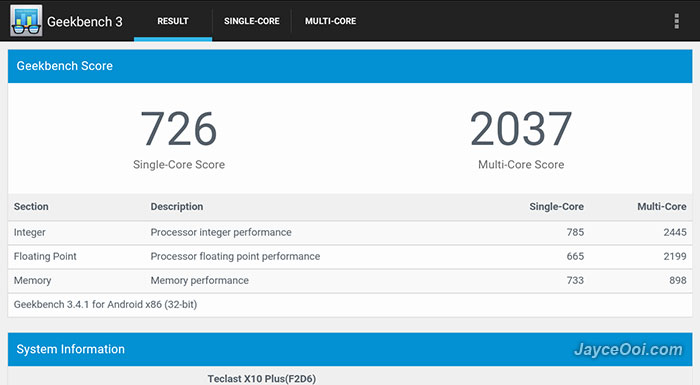
Task: Select the Memory row label
Action: (x=33, y=280)
